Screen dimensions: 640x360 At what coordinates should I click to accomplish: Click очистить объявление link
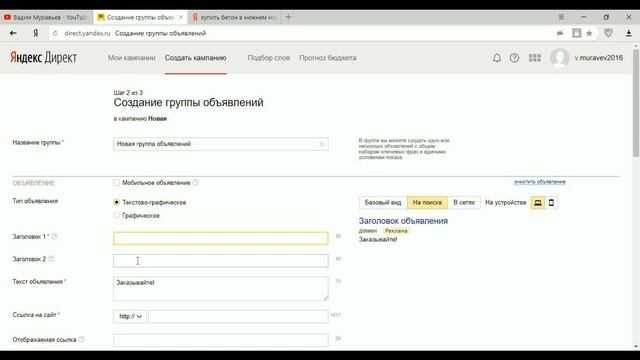point(540,182)
